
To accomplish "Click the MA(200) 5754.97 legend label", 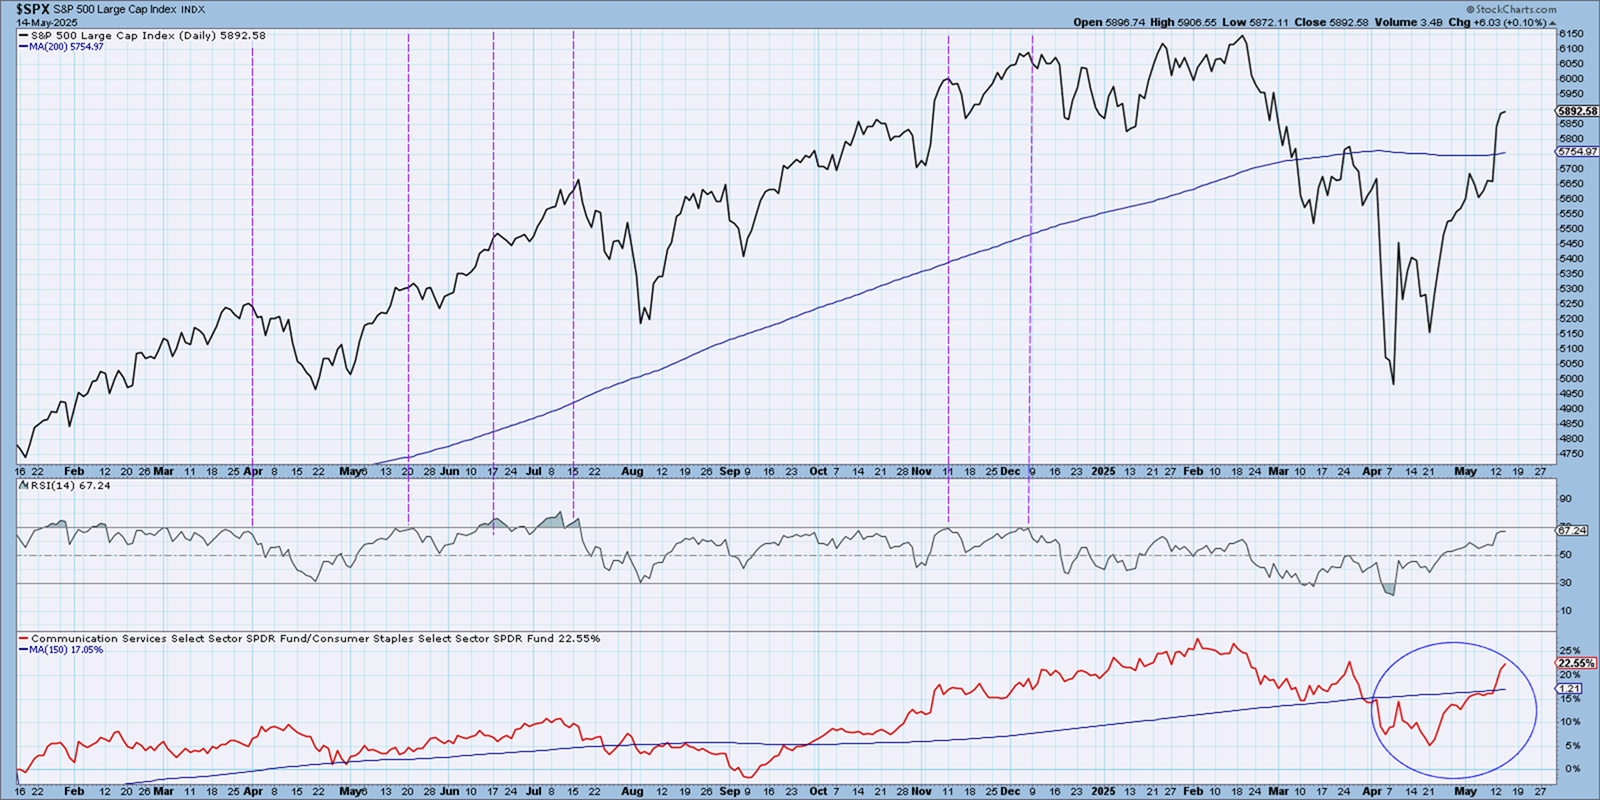I will pos(66,47).
